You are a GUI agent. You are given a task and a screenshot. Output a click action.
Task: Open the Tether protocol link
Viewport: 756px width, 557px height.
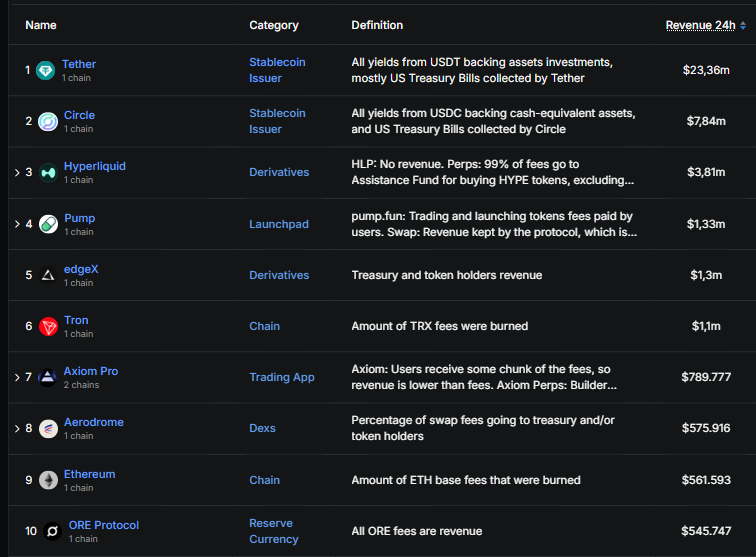point(79,64)
